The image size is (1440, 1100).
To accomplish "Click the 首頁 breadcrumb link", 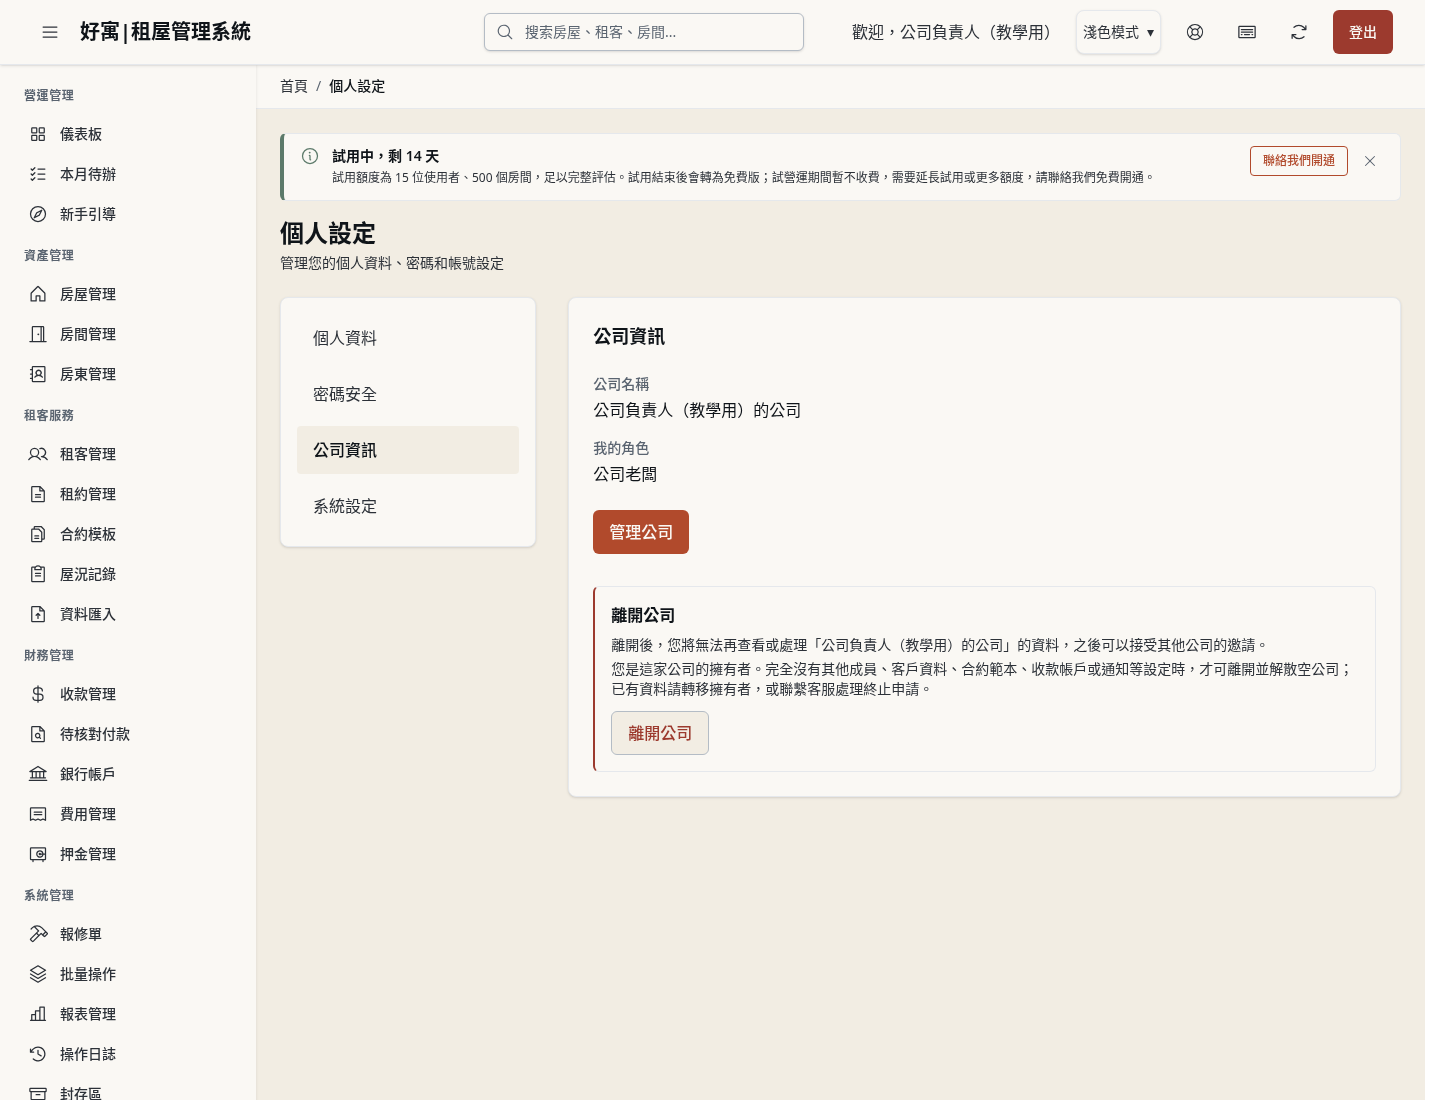I will [294, 86].
